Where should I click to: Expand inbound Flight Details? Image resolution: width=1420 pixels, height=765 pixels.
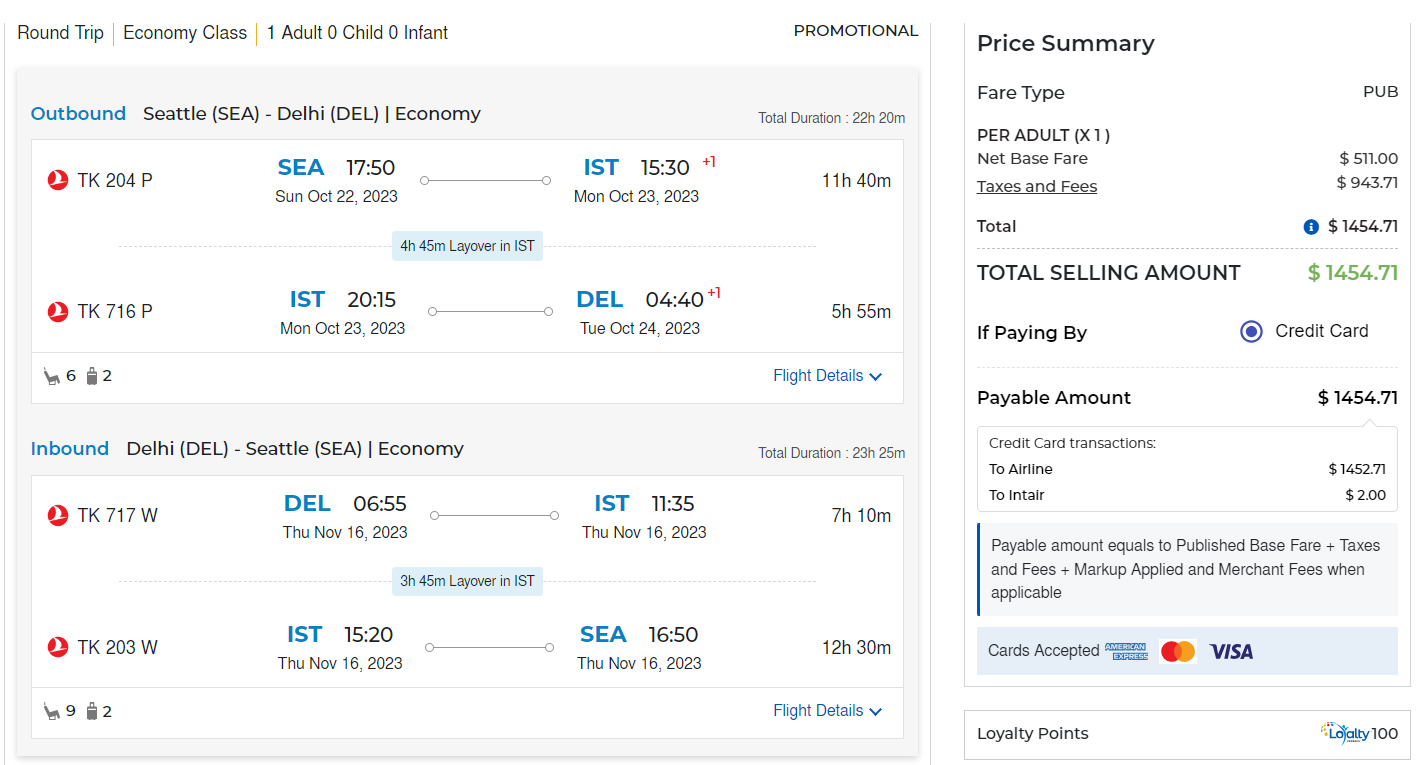click(x=827, y=711)
